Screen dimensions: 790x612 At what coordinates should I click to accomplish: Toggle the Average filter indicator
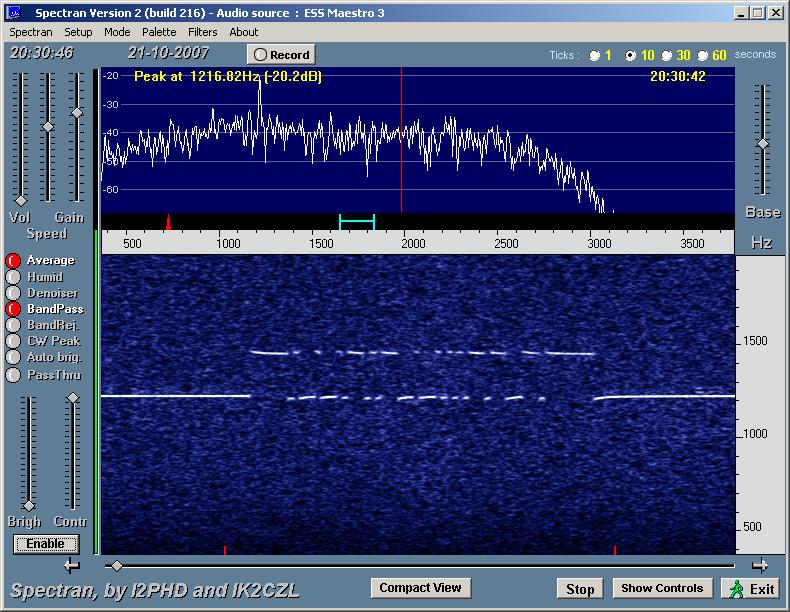point(13,261)
